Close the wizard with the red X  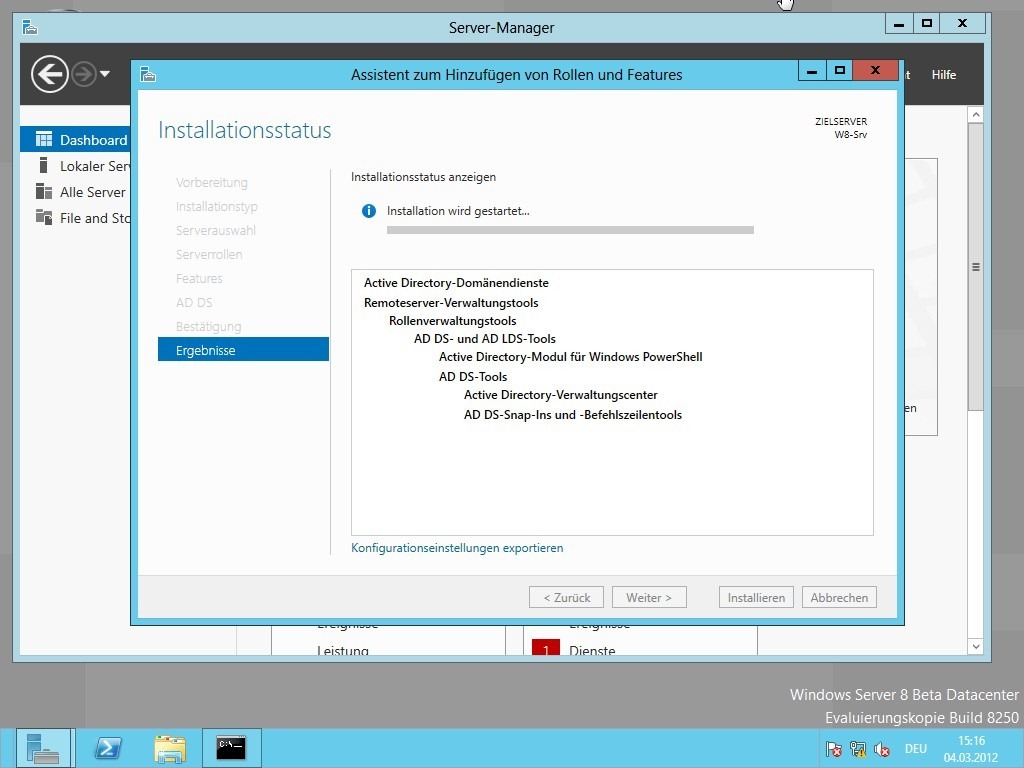(x=876, y=71)
